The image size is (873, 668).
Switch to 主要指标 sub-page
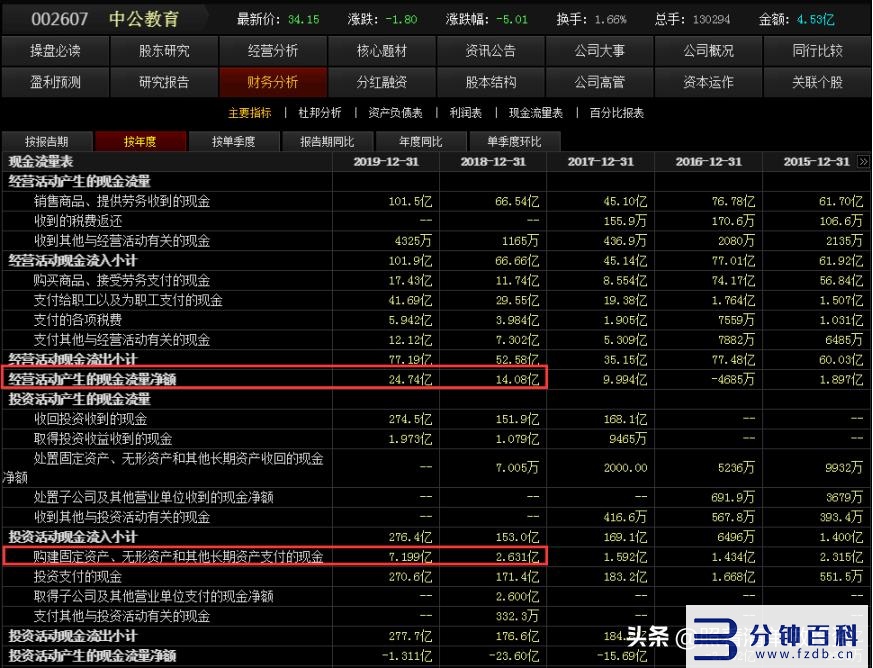tap(249, 113)
